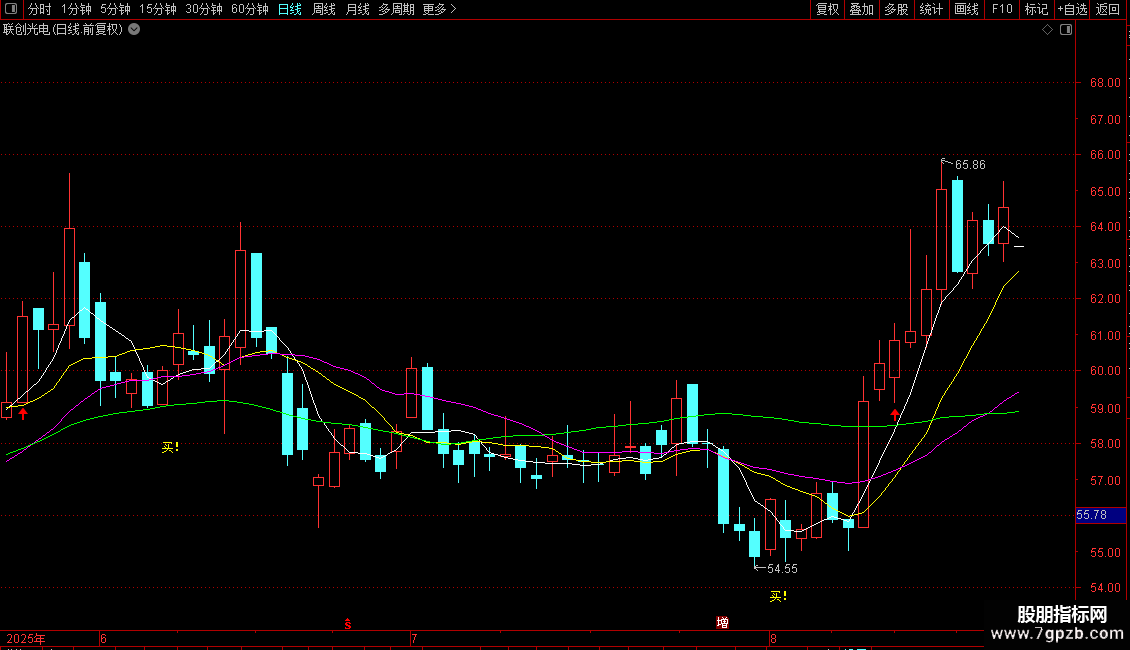Viewport: 1130px width, 650px height.
Task: Click the 65.86 high price label
Action: (970, 165)
